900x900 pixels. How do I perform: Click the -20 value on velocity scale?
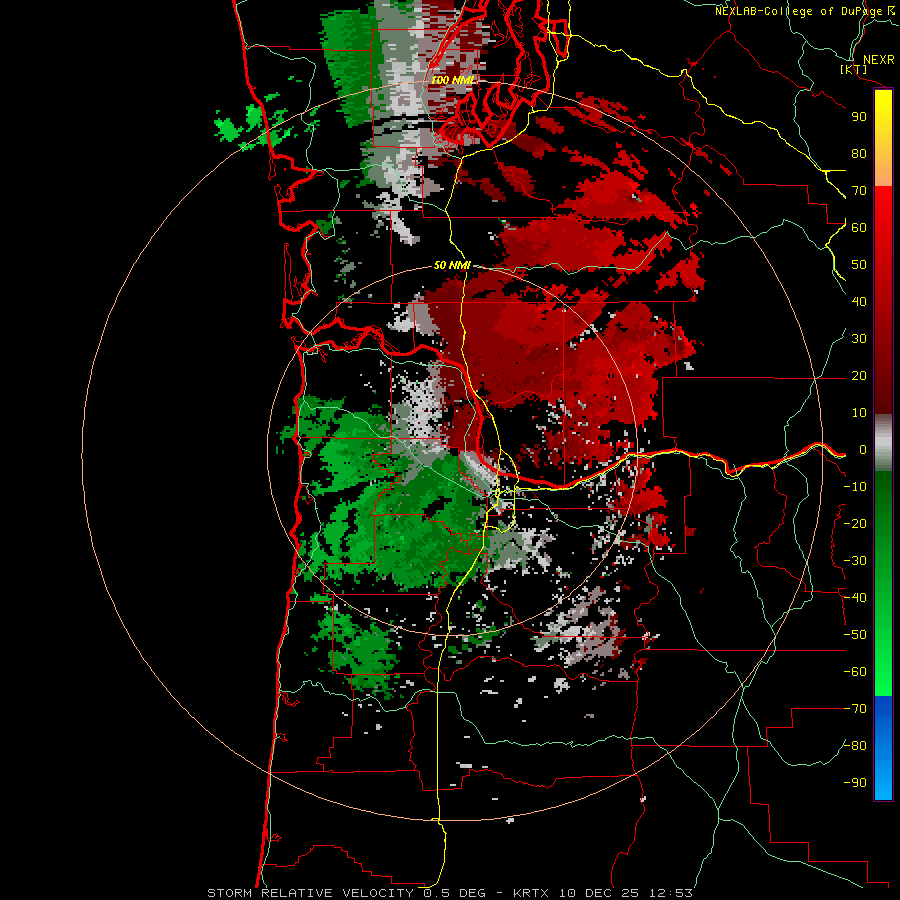tap(855, 523)
